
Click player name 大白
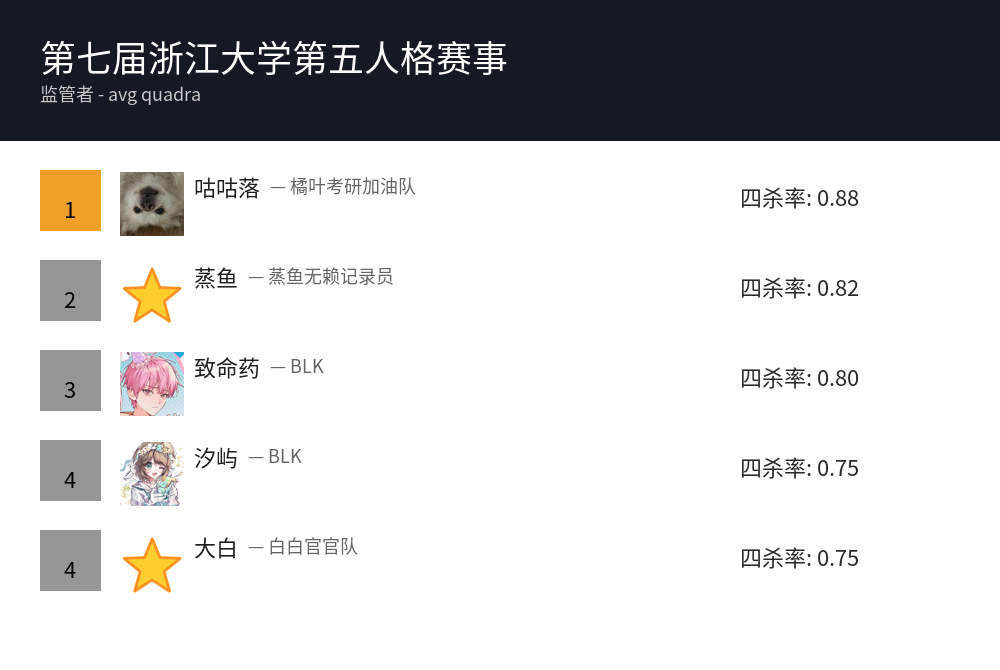tap(216, 548)
